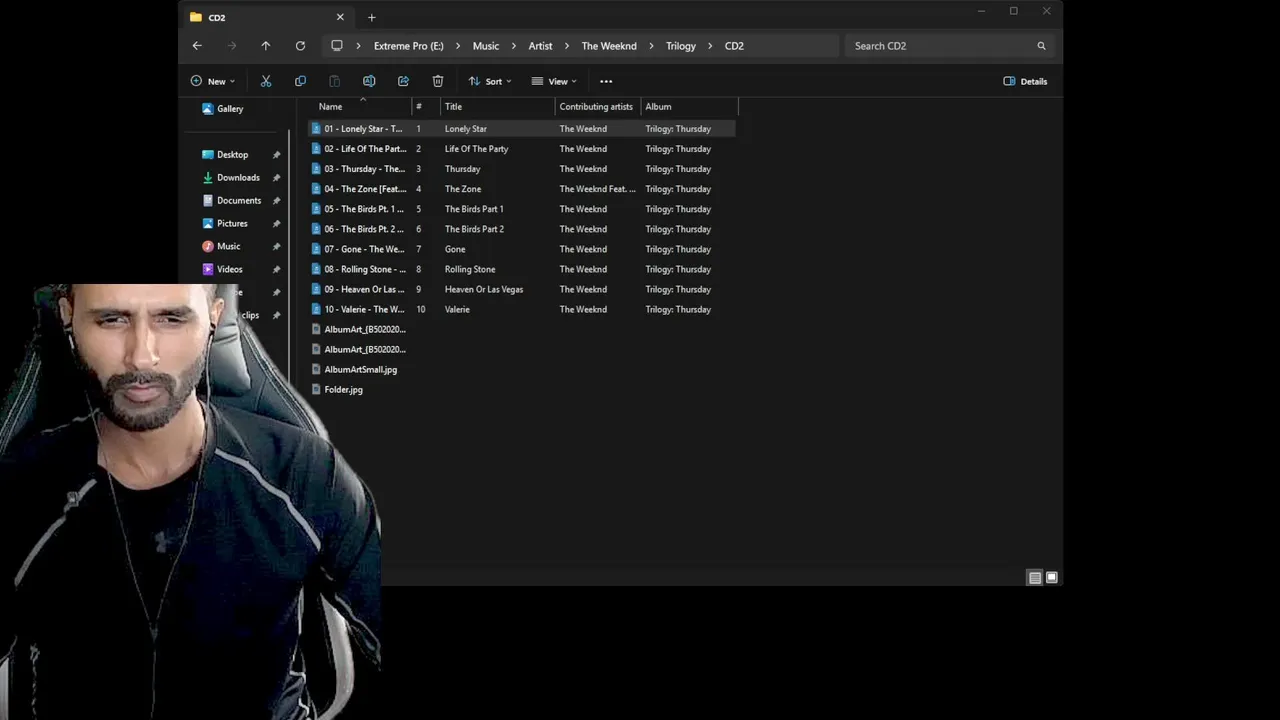Click the This PC monitor icon
Viewport: 1280px width, 720px height.
pos(337,46)
